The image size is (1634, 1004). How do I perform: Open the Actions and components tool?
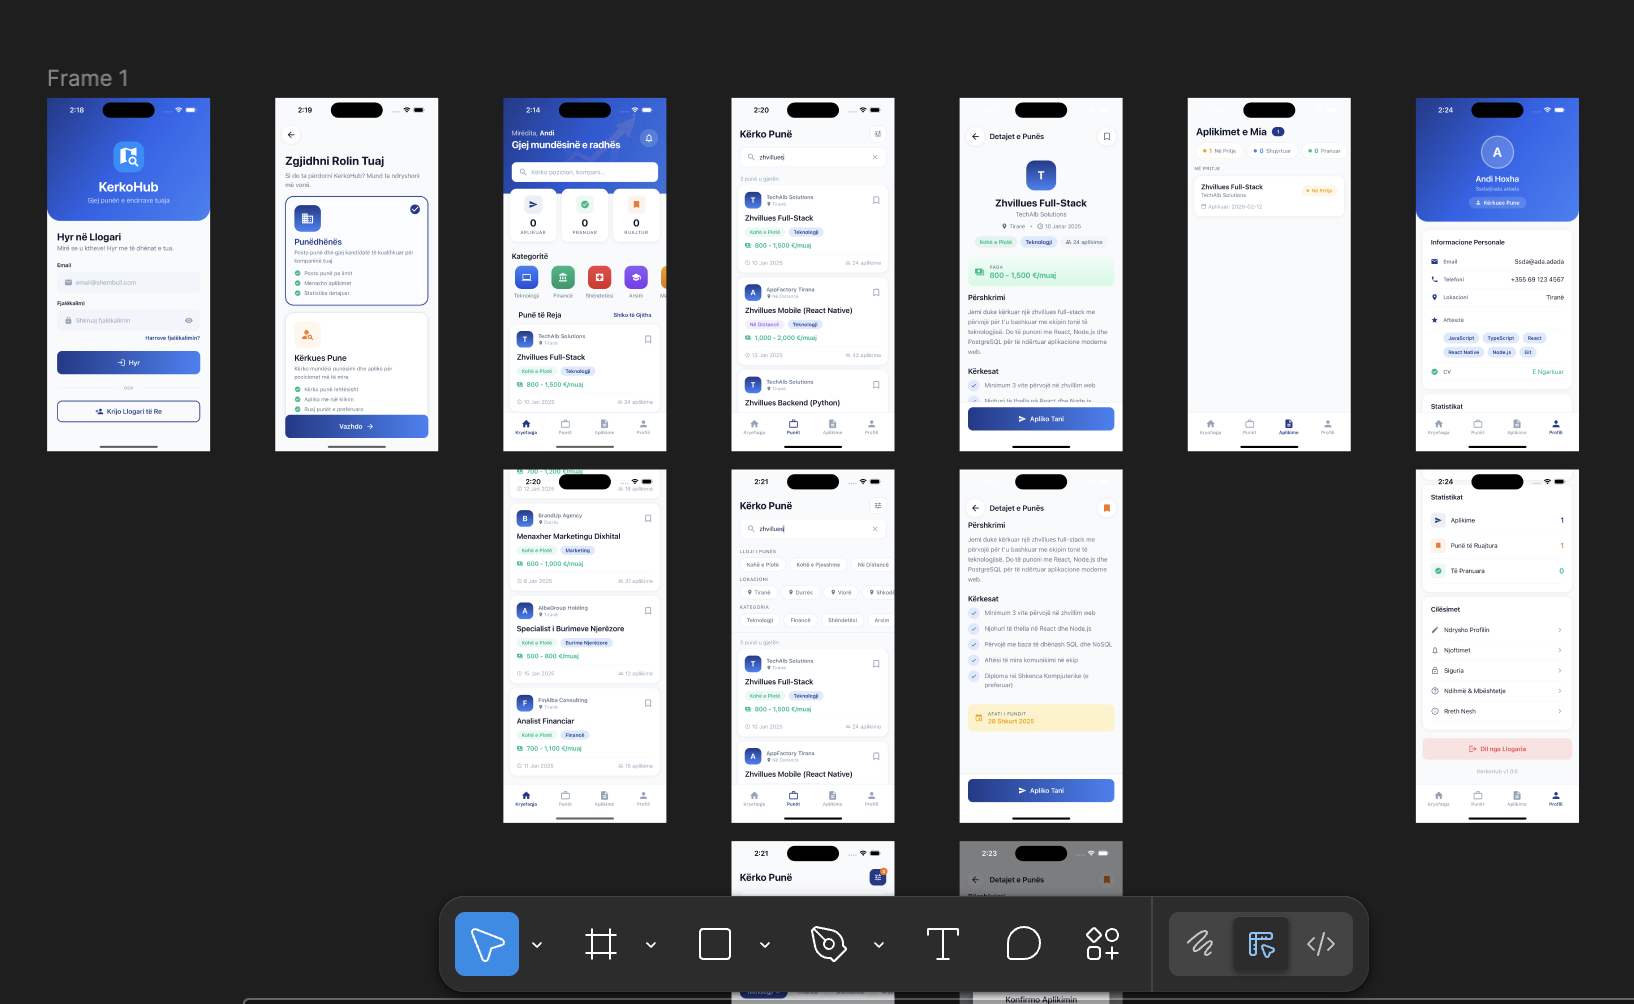coord(1102,944)
